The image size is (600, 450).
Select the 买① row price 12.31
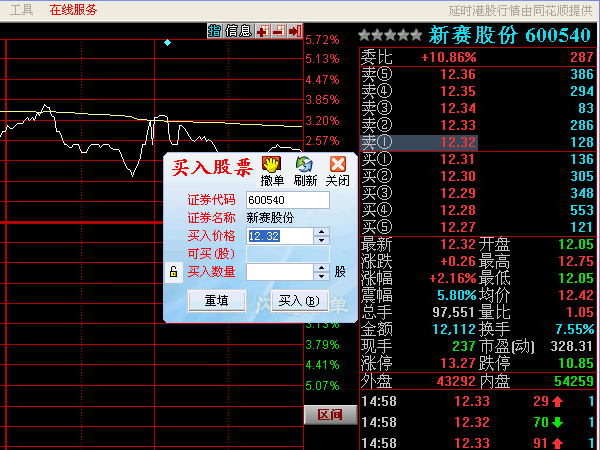click(x=458, y=159)
